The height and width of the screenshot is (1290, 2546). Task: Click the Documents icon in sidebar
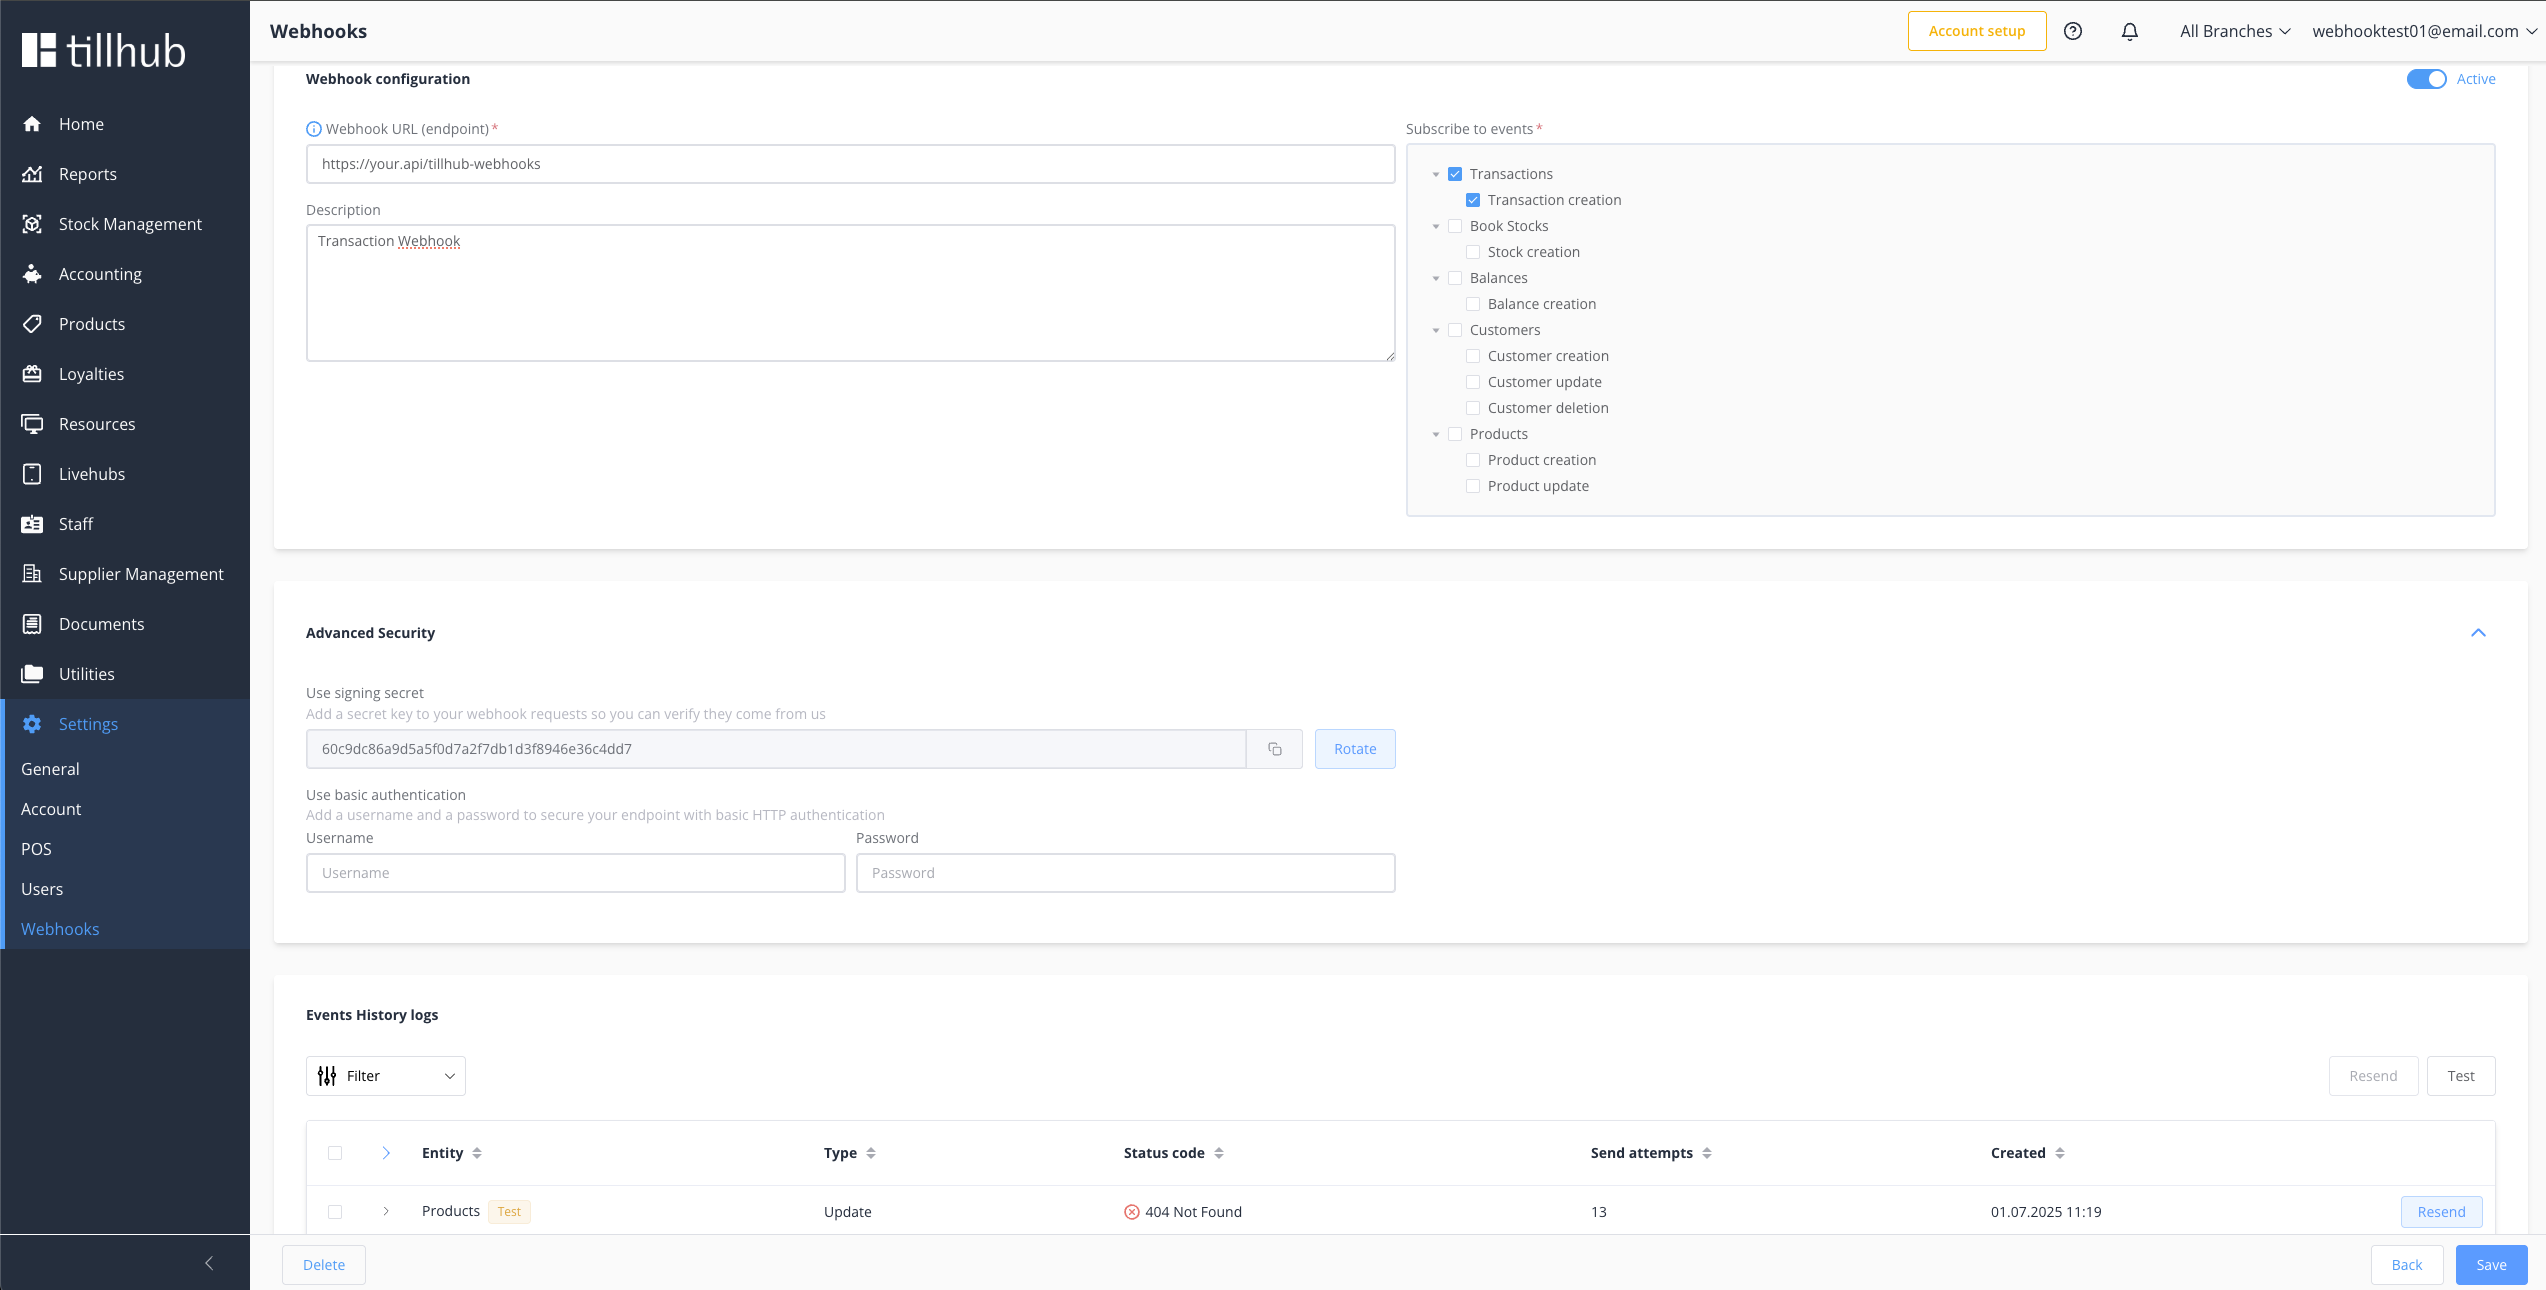(32, 624)
